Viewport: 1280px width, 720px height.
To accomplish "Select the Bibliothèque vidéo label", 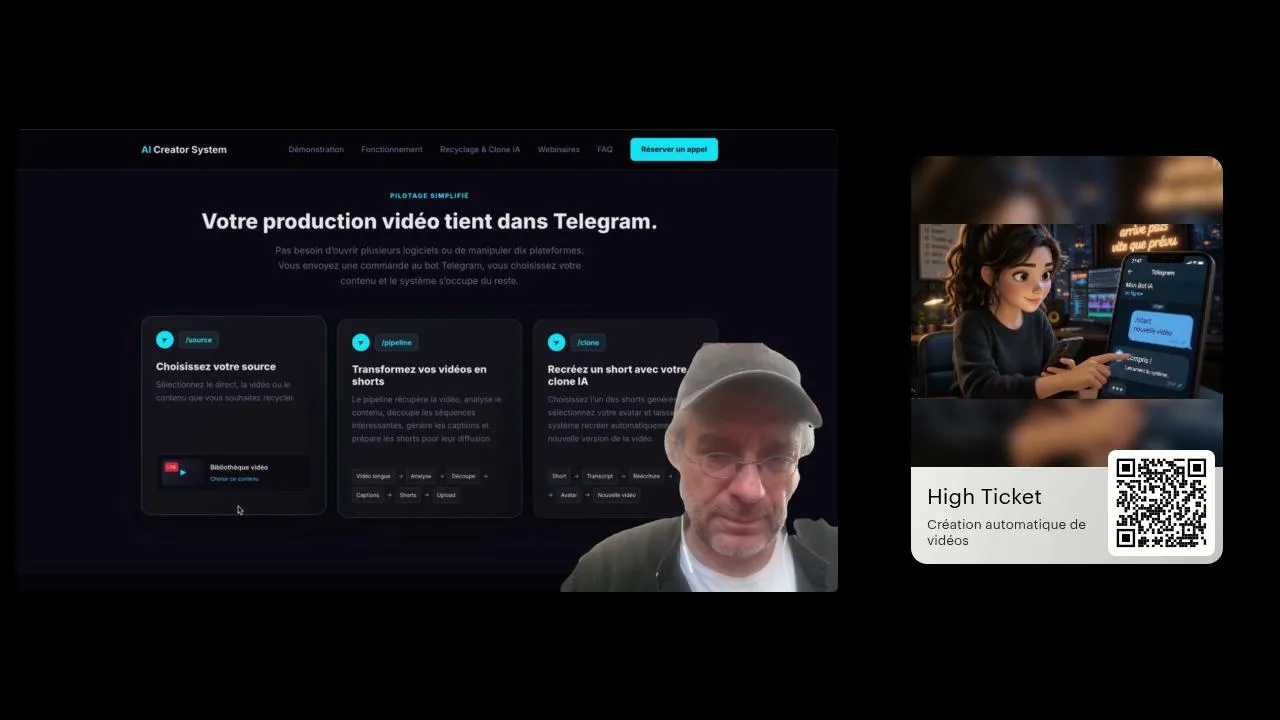I will pyautogui.click(x=239, y=467).
